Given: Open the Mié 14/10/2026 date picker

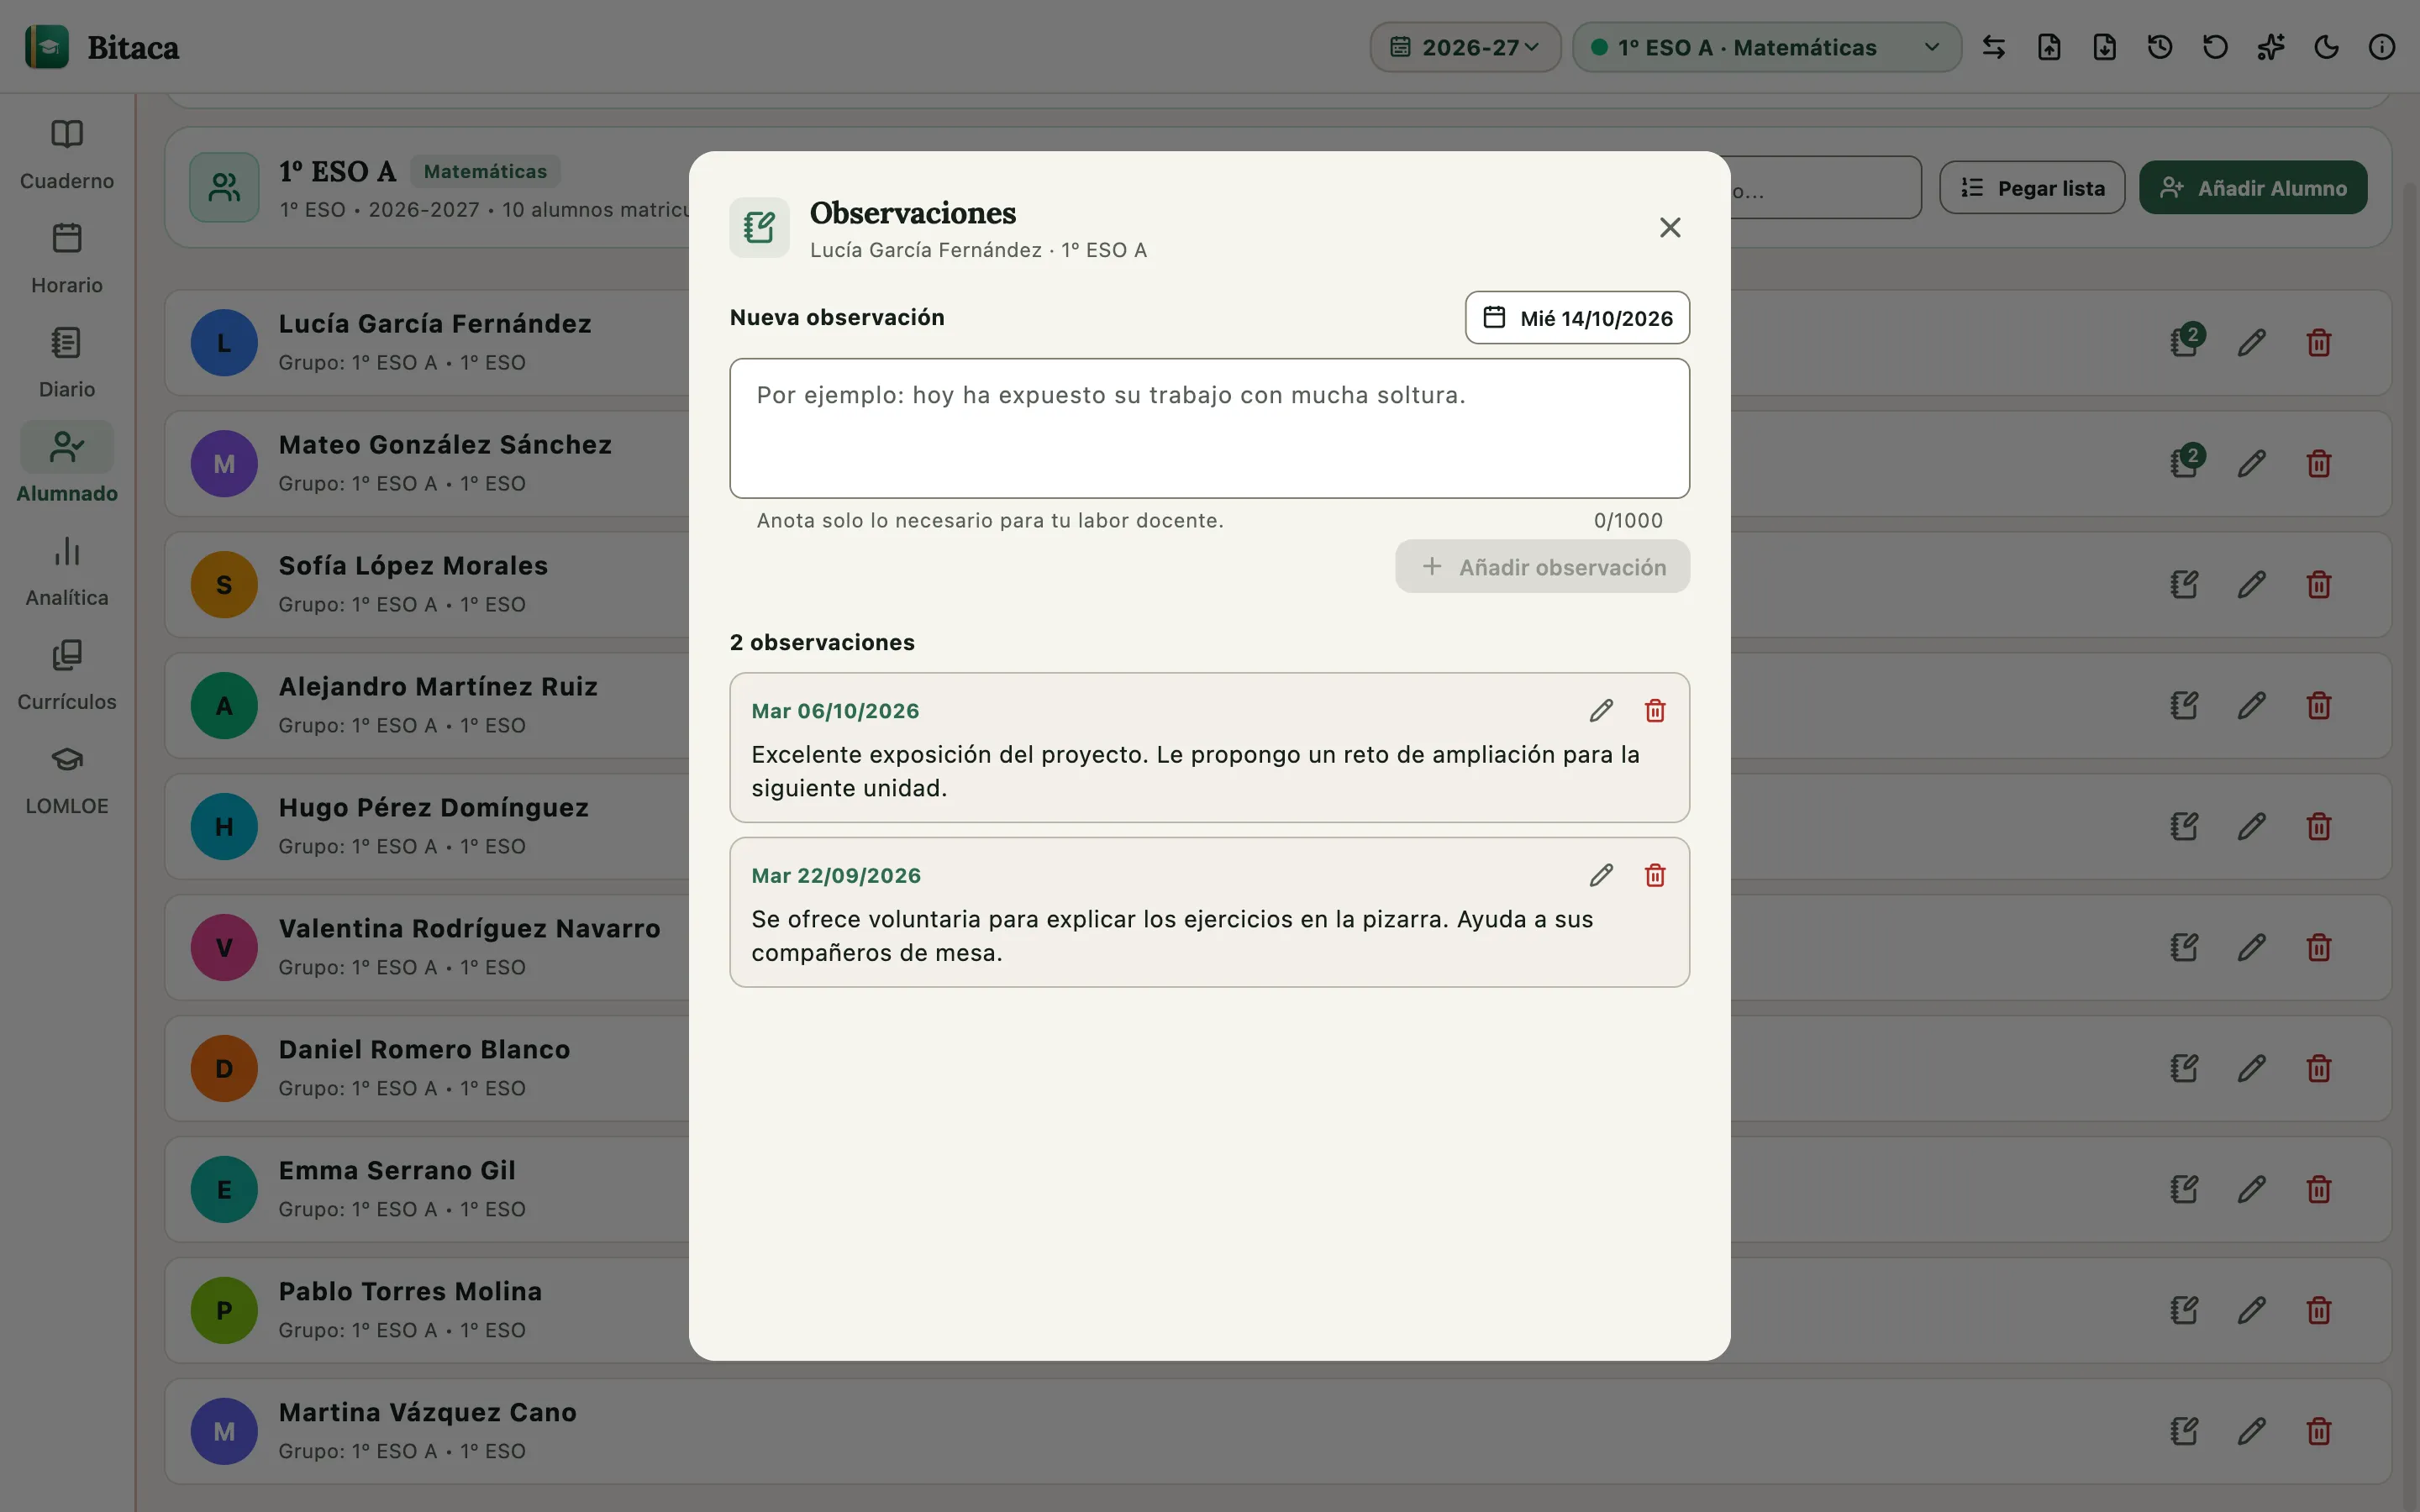Looking at the screenshot, I should pos(1577,318).
